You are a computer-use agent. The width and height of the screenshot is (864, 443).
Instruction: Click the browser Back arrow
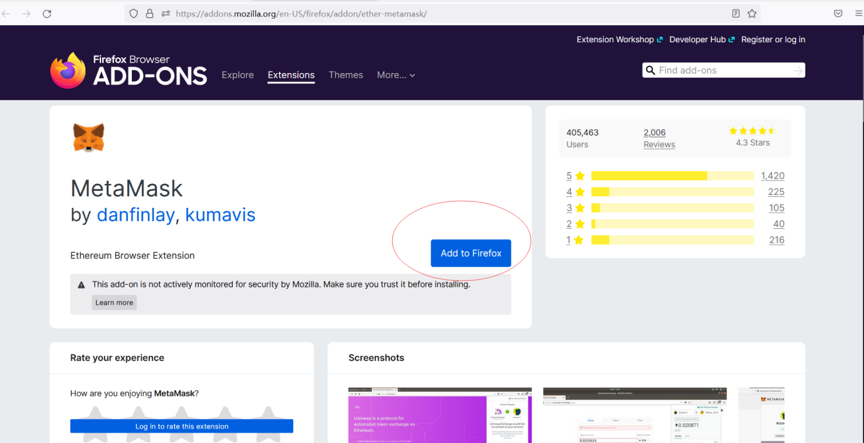tap(6, 14)
